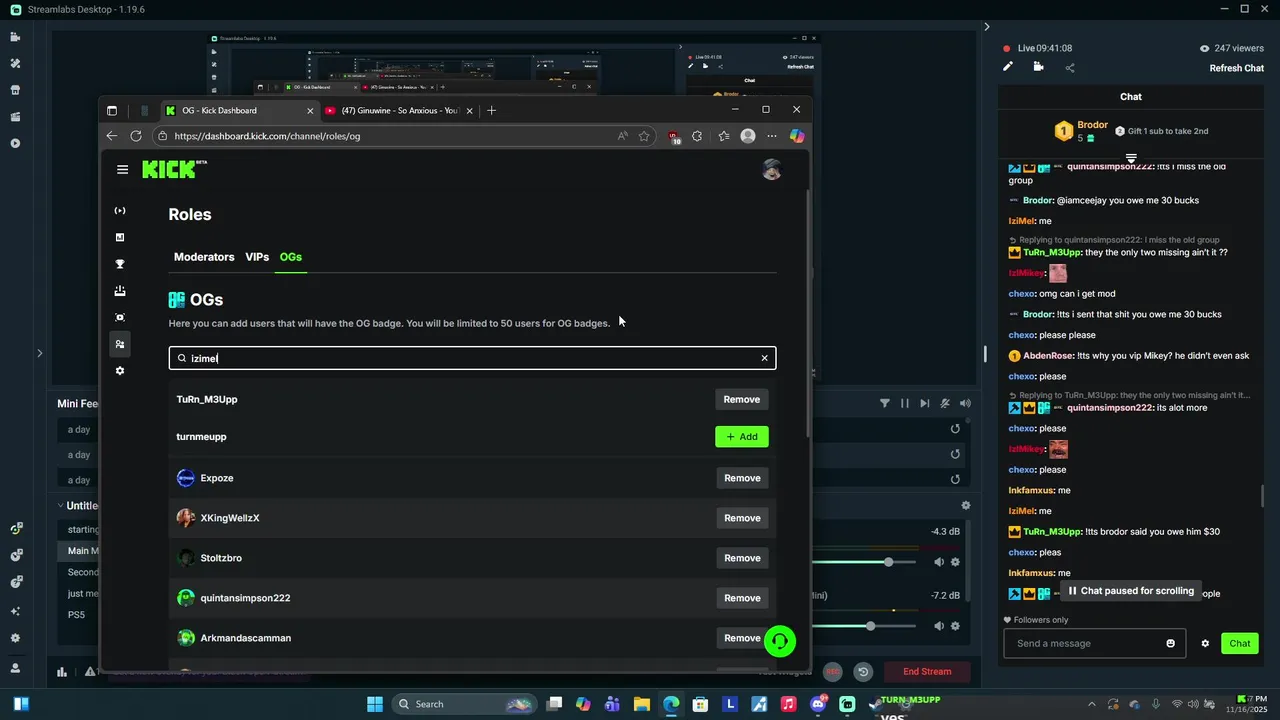Open Stream page in Kick dashboard sidebar
Image resolution: width=1280 pixels, height=720 pixels.
coord(120,211)
